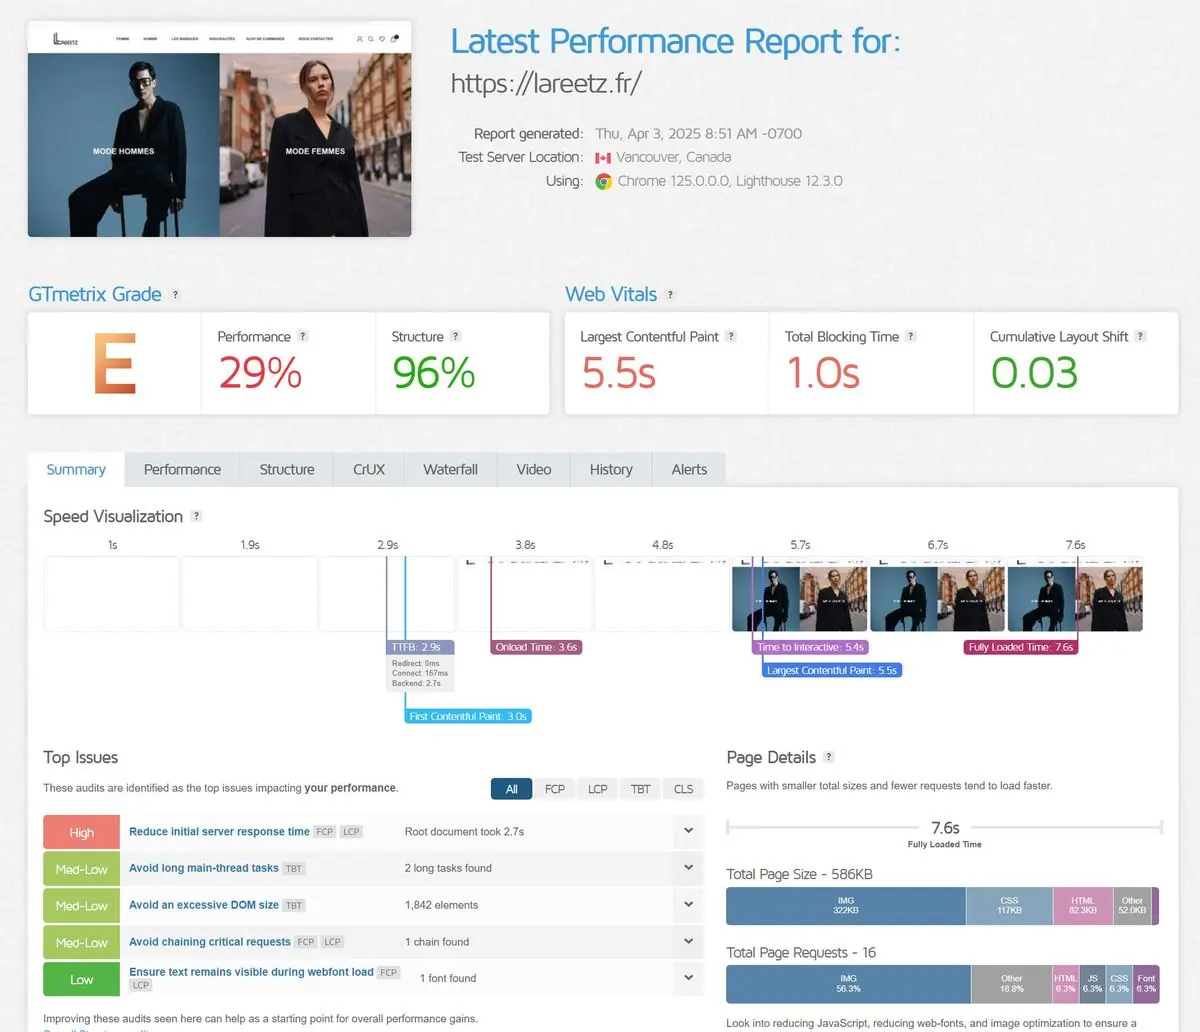
Task: Select the First Contentful Paint 3.0s marker
Action: (468, 716)
